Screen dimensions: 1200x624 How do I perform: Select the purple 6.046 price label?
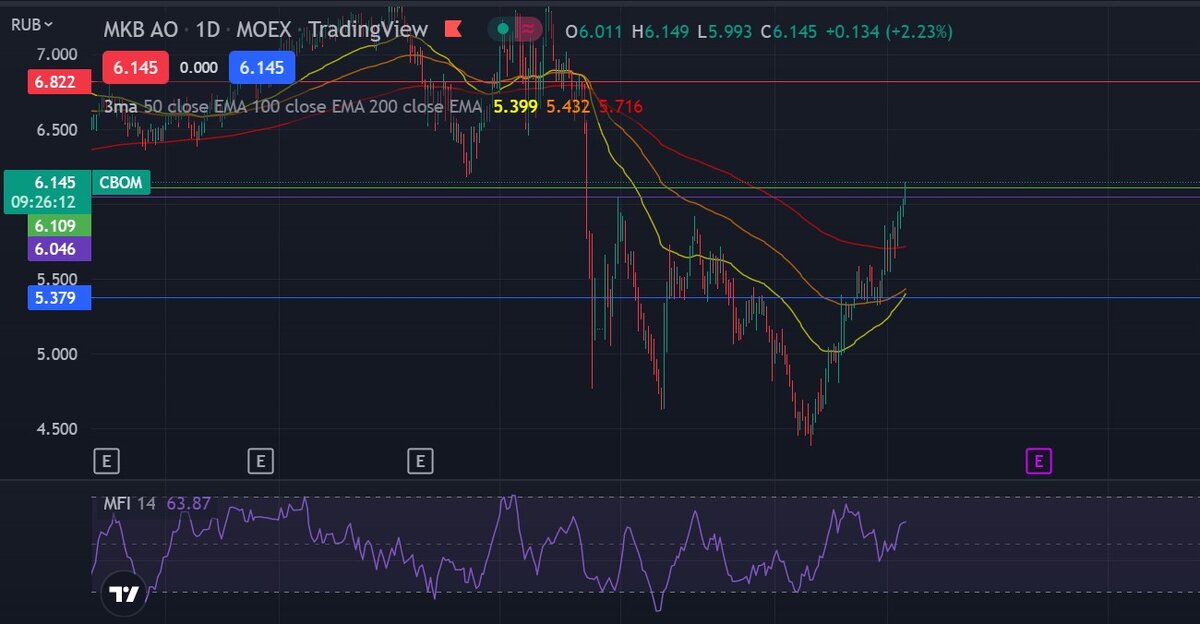60,249
